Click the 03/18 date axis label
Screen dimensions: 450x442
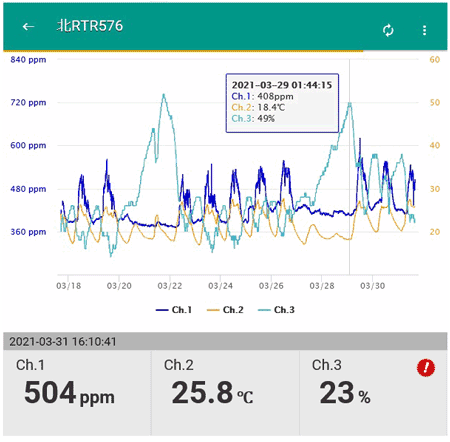68,286
